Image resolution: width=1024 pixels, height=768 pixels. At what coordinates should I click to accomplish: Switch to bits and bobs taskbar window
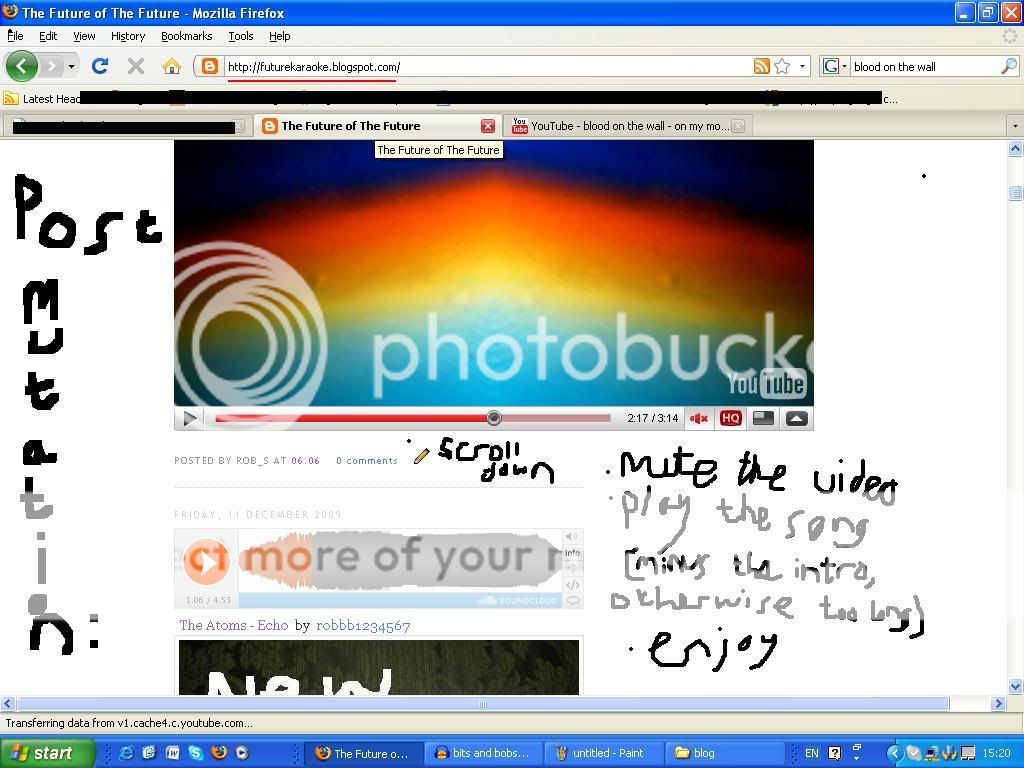coord(482,753)
